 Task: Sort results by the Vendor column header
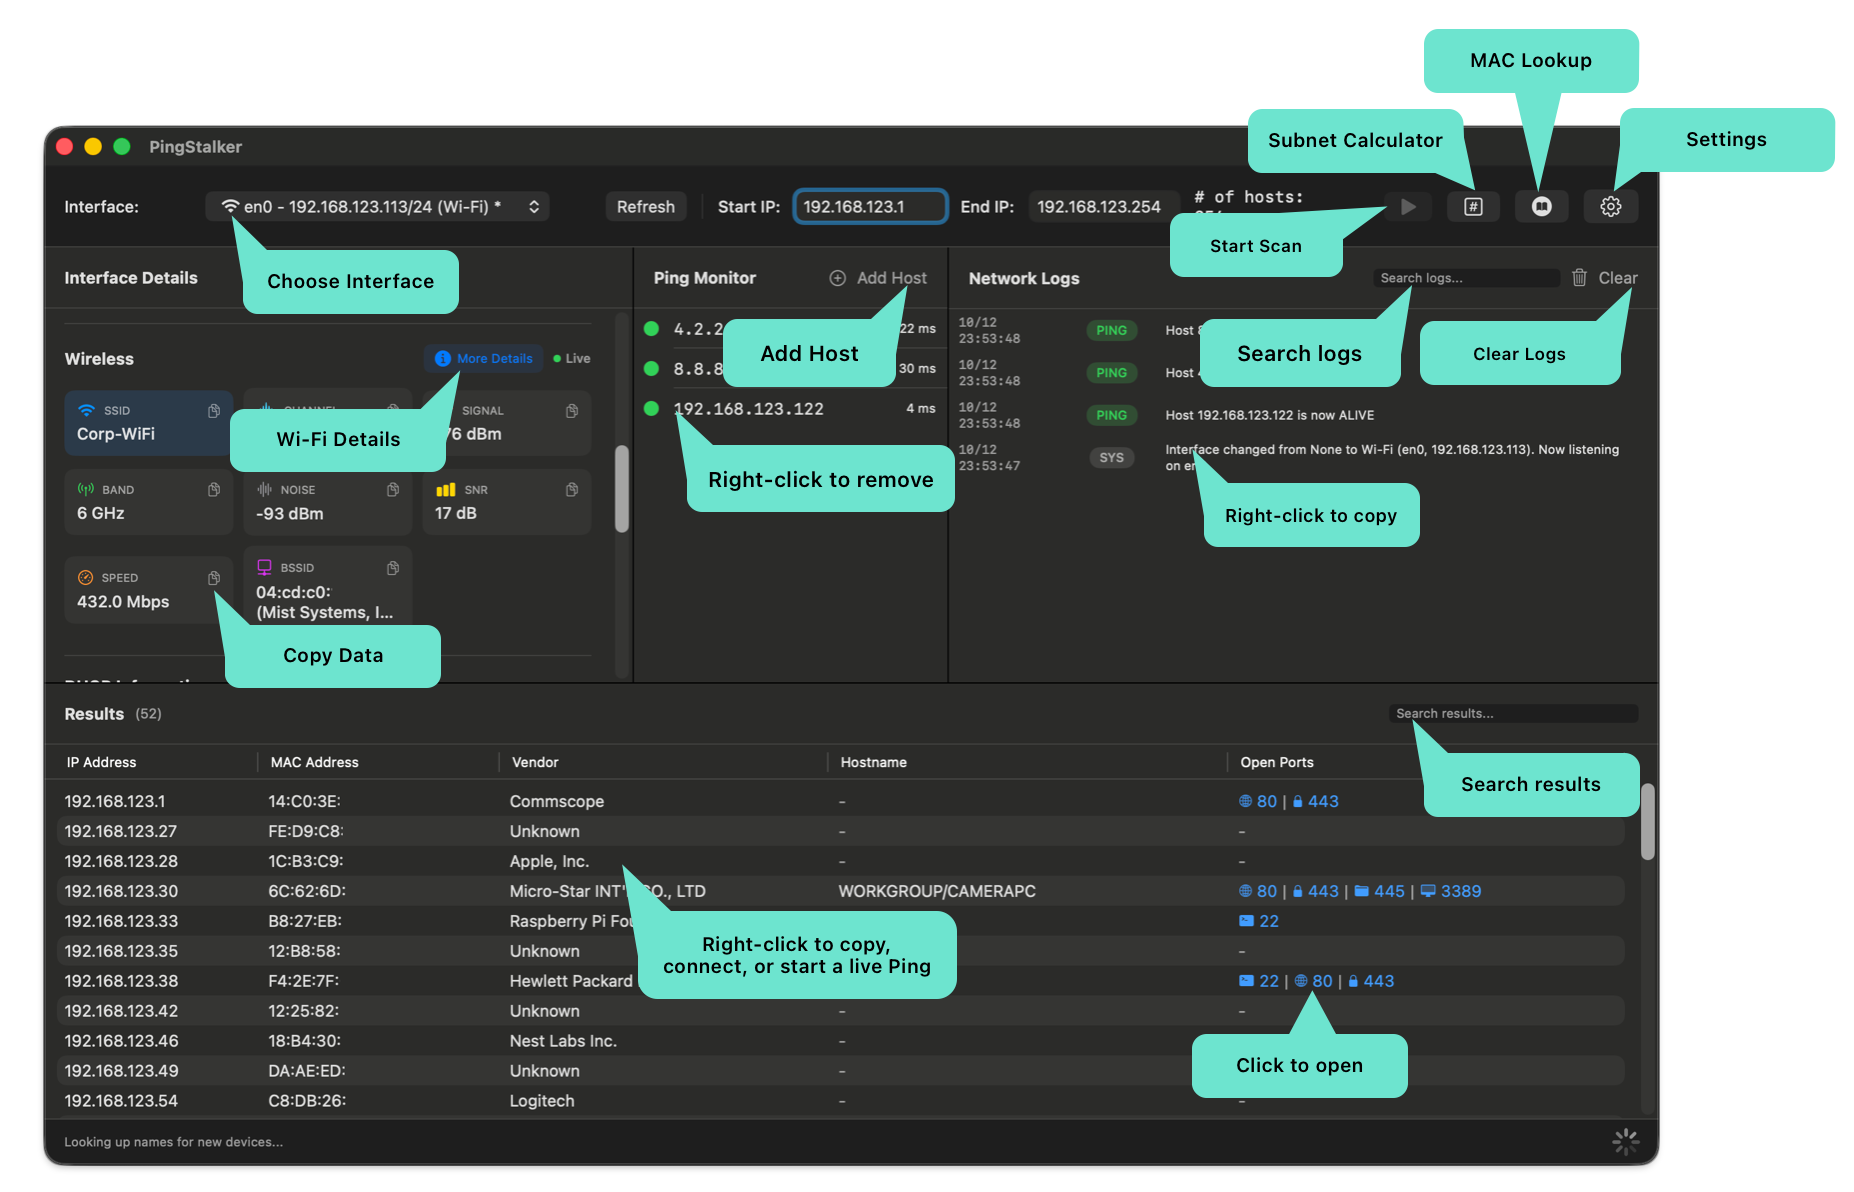536,762
